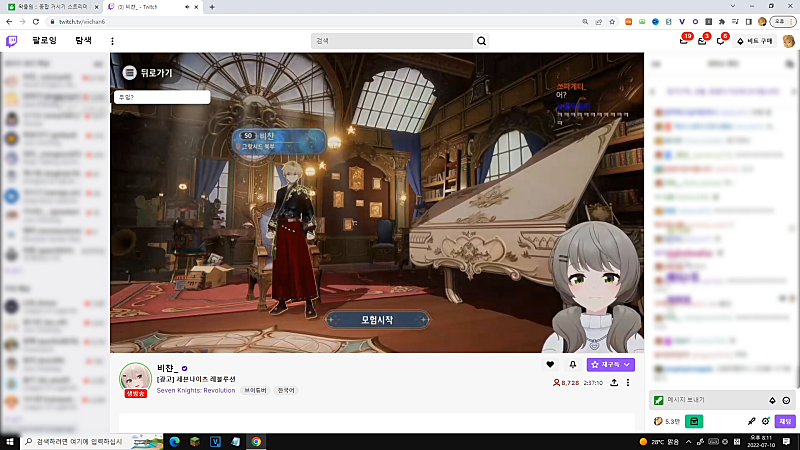Open the taskbar clock showing 2022-07-10
The image size is (800, 450).
[760, 442]
